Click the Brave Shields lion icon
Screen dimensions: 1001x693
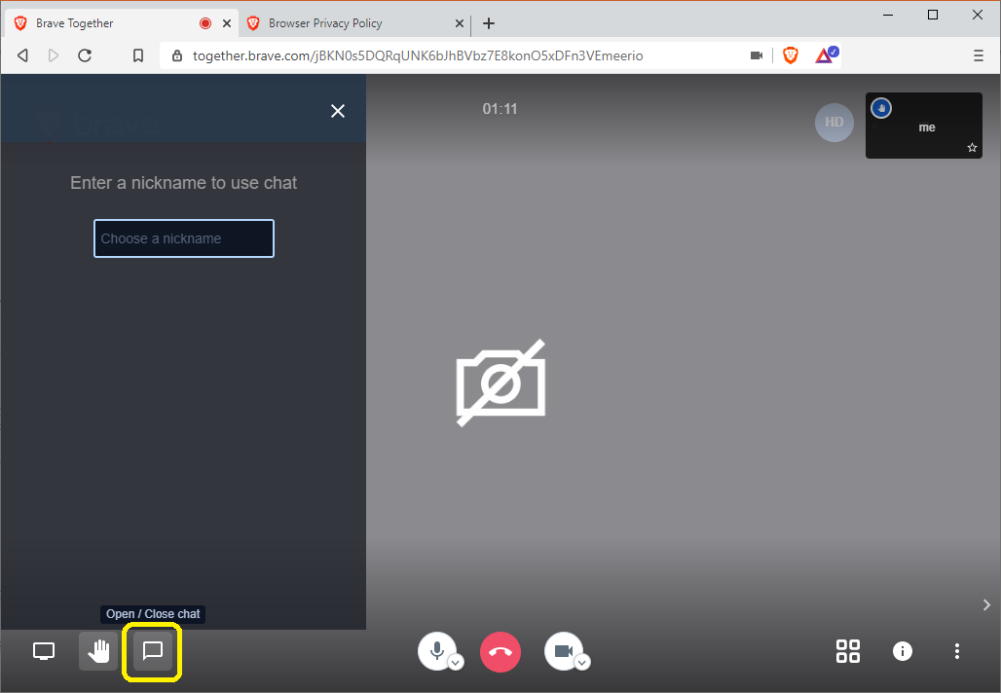(x=790, y=56)
